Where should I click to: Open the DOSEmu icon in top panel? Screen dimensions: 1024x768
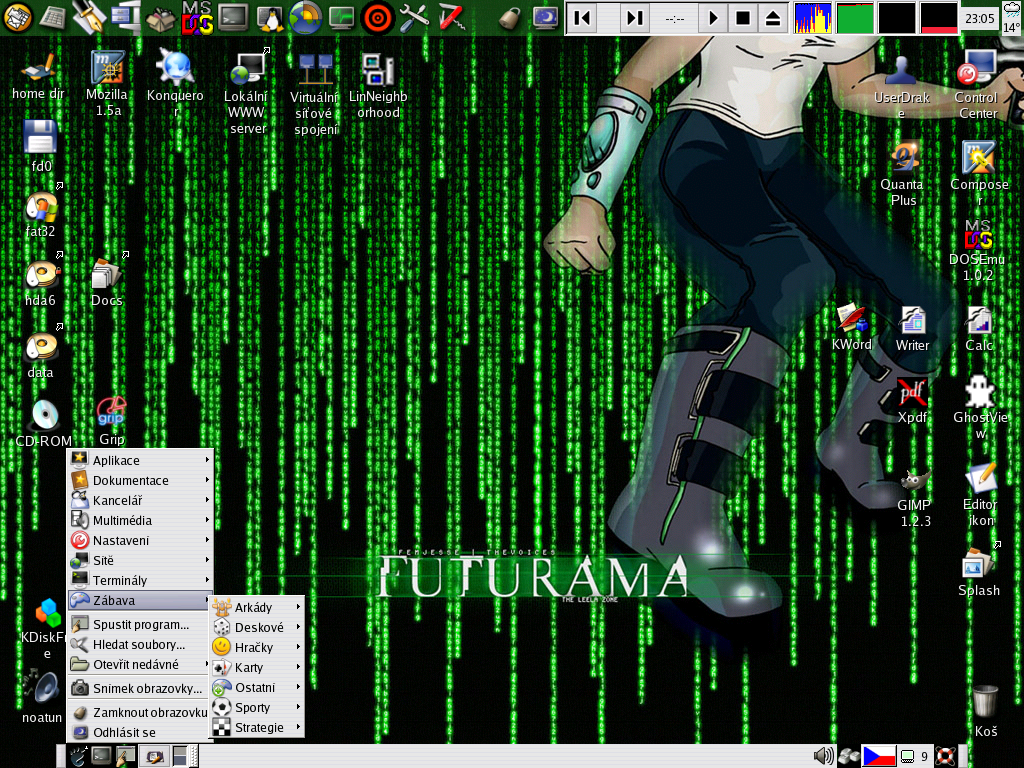pos(196,16)
